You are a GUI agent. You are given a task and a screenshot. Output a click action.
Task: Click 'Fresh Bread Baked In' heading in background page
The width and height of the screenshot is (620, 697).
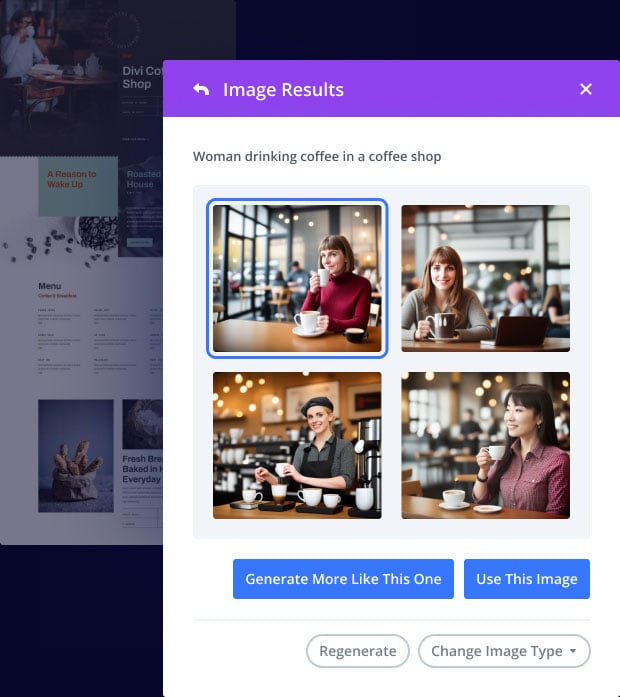(x=142, y=469)
